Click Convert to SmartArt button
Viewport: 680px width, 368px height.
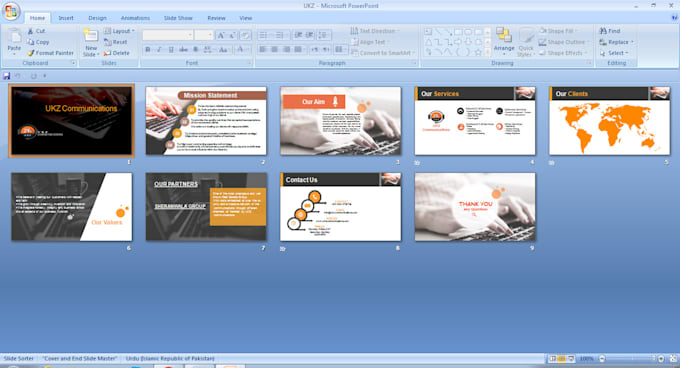383,53
